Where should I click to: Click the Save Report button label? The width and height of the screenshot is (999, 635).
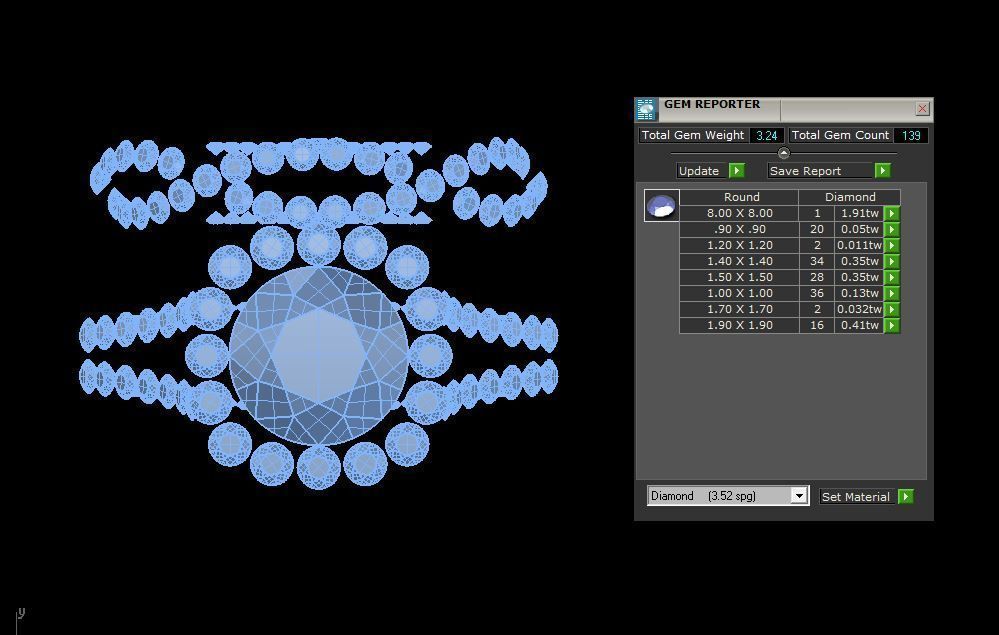tap(821, 171)
